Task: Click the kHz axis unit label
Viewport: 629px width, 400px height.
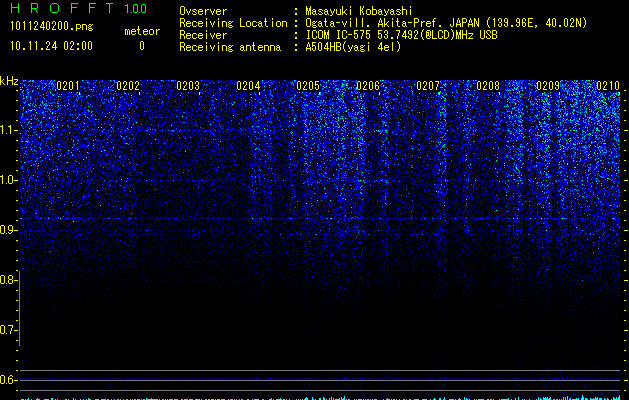Action: [9, 81]
